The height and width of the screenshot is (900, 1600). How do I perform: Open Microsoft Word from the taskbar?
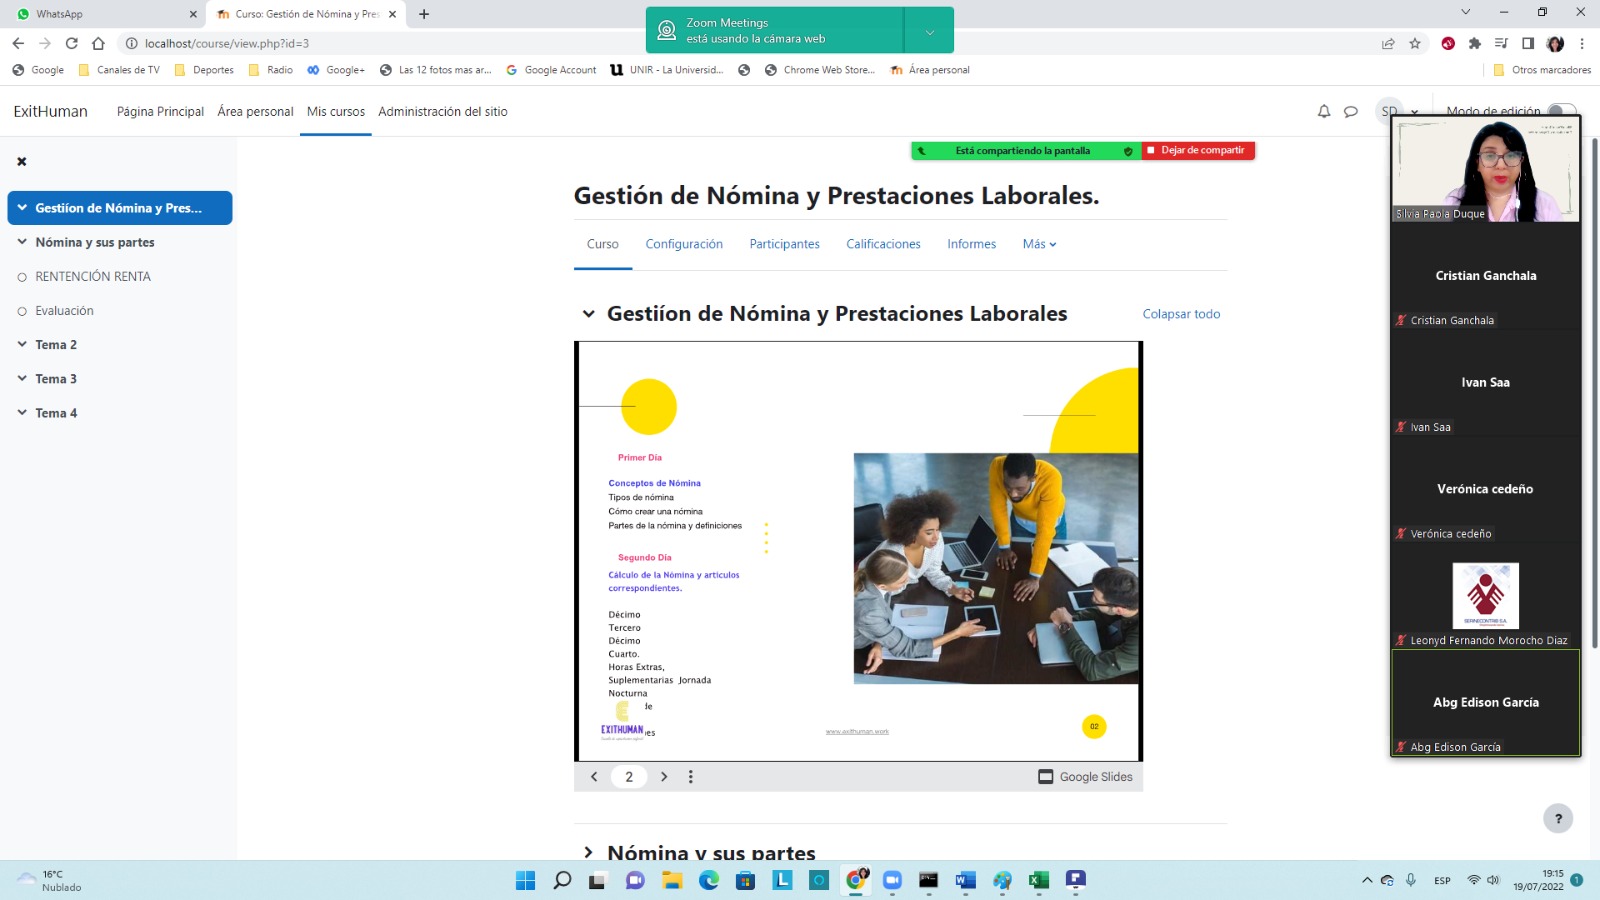click(x=965, y=880)
